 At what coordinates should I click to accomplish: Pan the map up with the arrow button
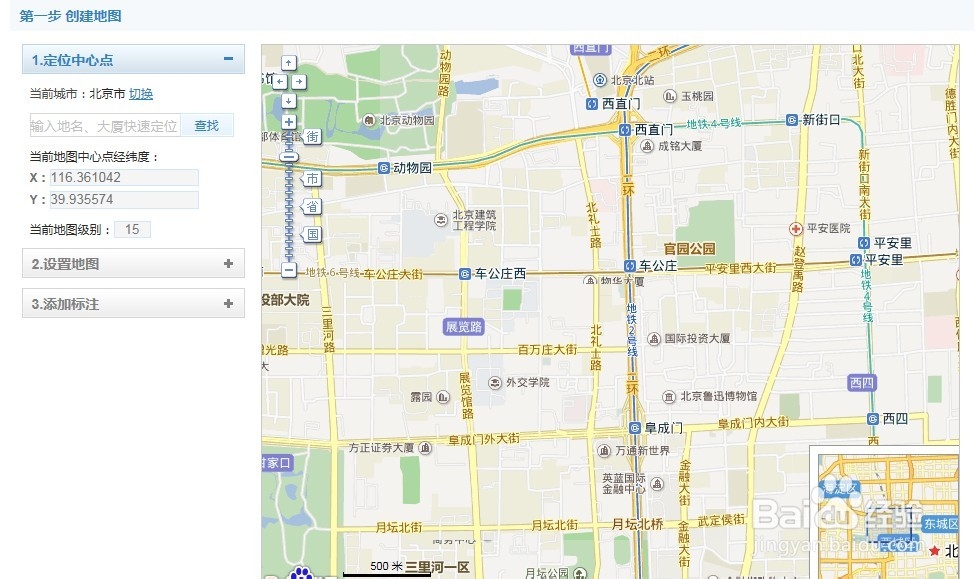pyautogui.click(x=289, y=63)
